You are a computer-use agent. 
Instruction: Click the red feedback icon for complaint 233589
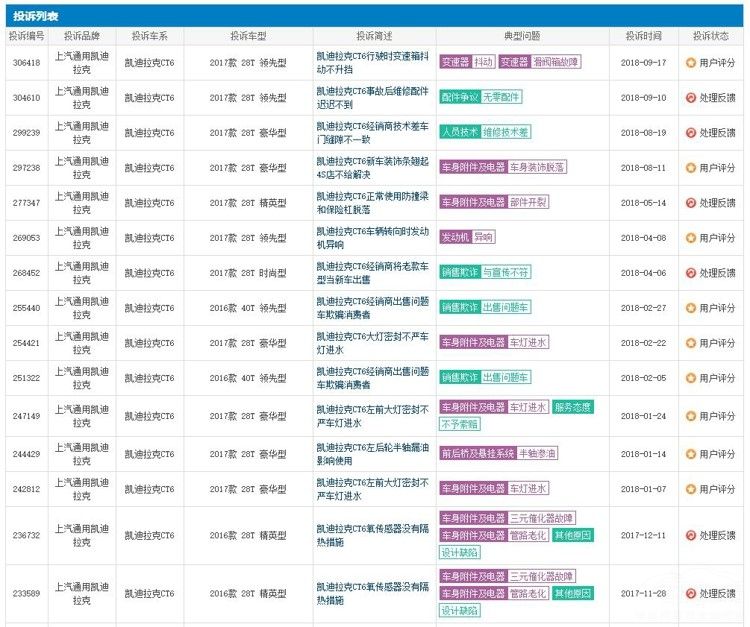point(690,593)
